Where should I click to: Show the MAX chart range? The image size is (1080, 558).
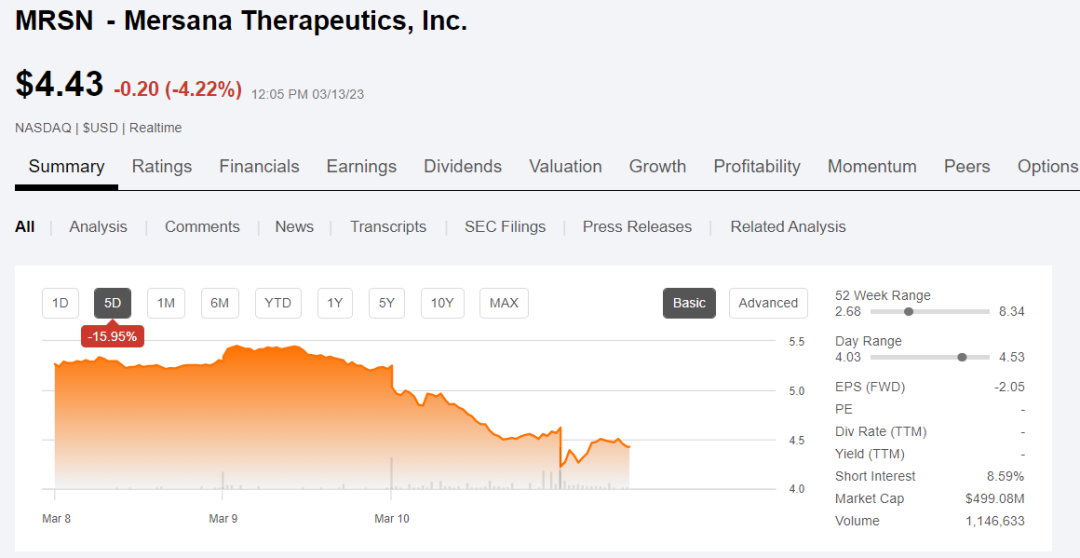point(504,303)
